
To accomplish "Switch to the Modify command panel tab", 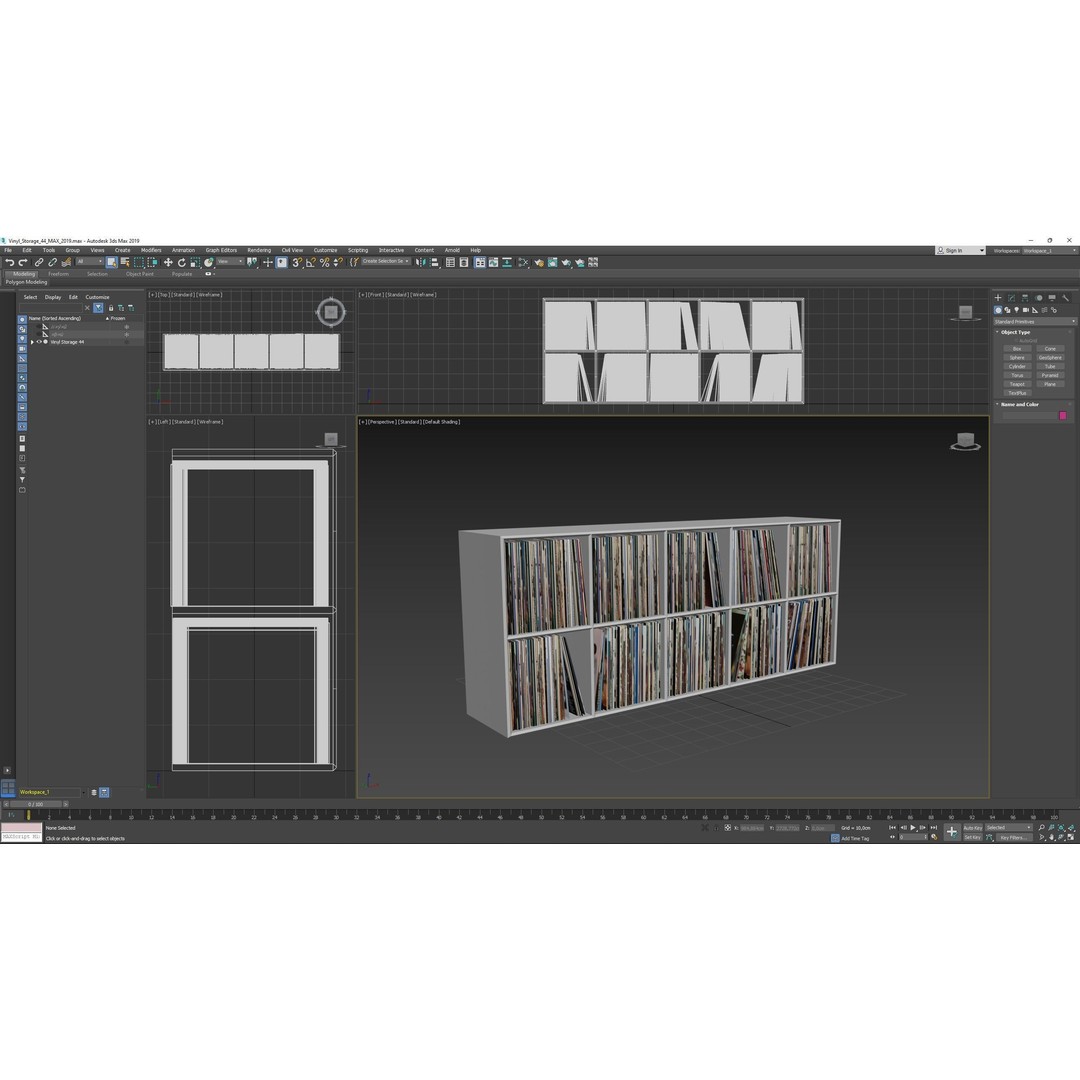I will tap(1011, 298).
